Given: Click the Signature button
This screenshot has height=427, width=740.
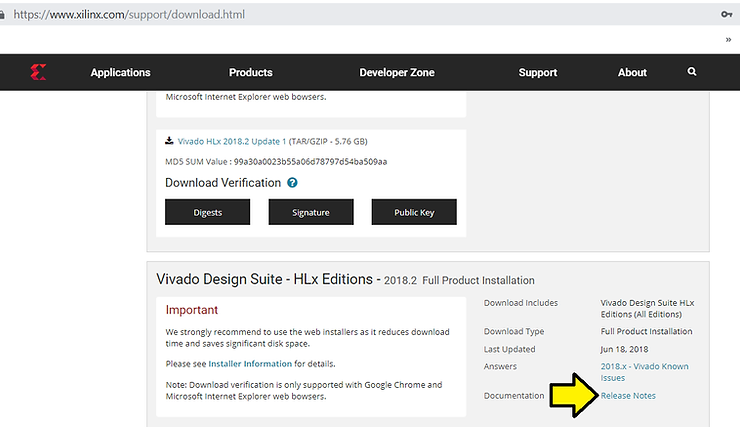Looking at the screenshot, I should [x=310, y=212].
